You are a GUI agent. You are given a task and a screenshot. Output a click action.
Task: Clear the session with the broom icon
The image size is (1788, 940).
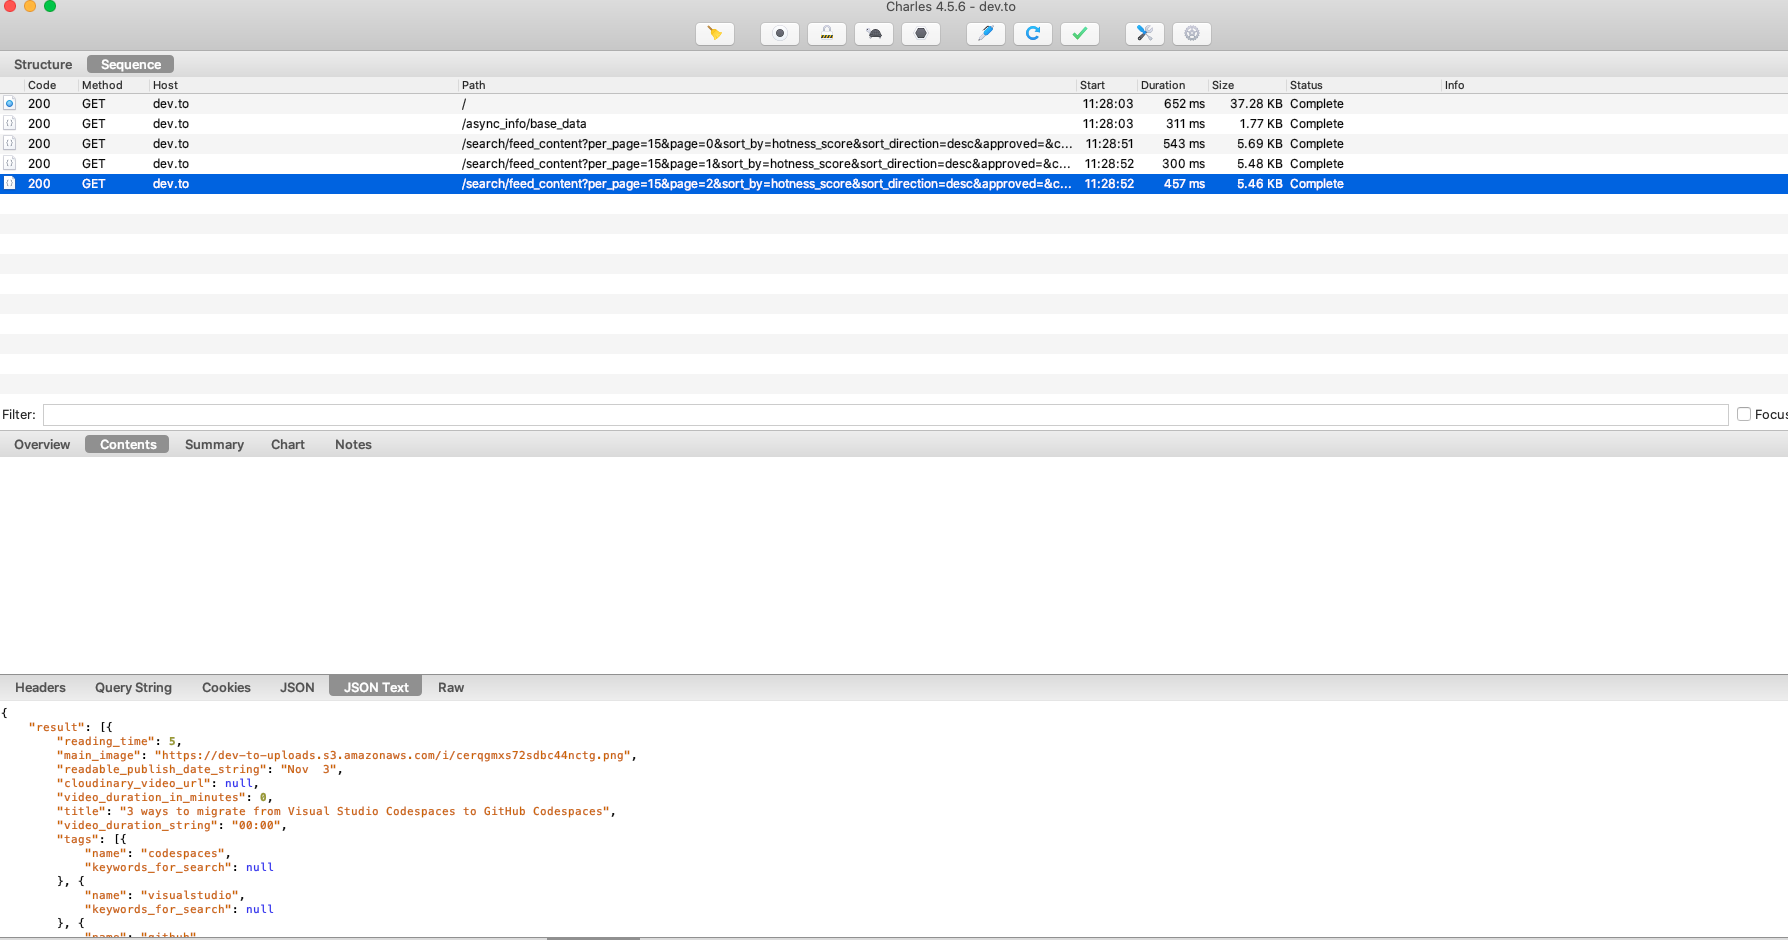pos(714,34)
